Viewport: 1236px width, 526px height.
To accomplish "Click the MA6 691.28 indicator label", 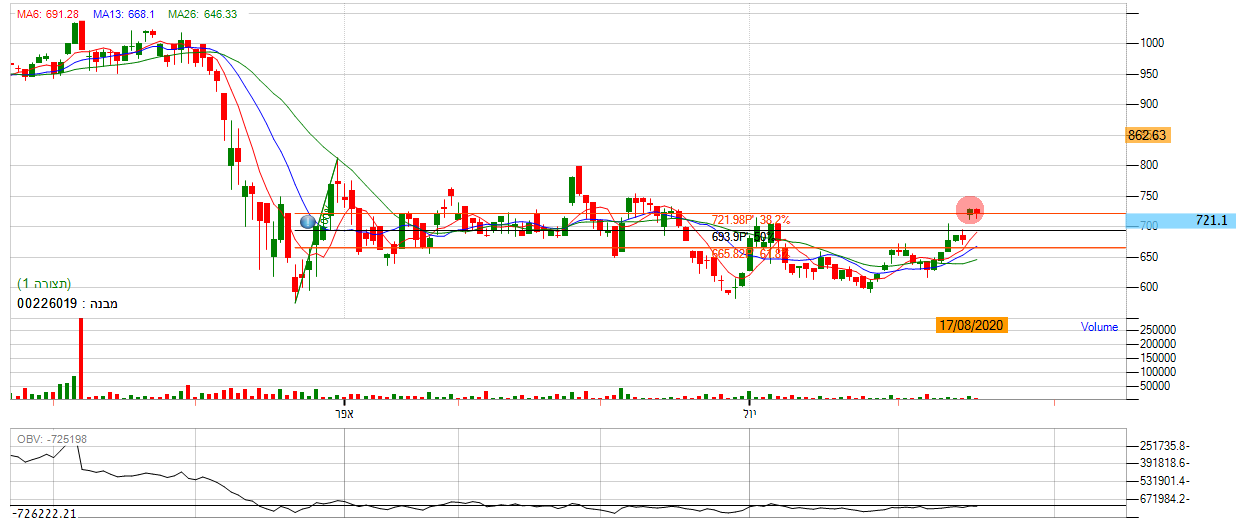I will [47, 15].
